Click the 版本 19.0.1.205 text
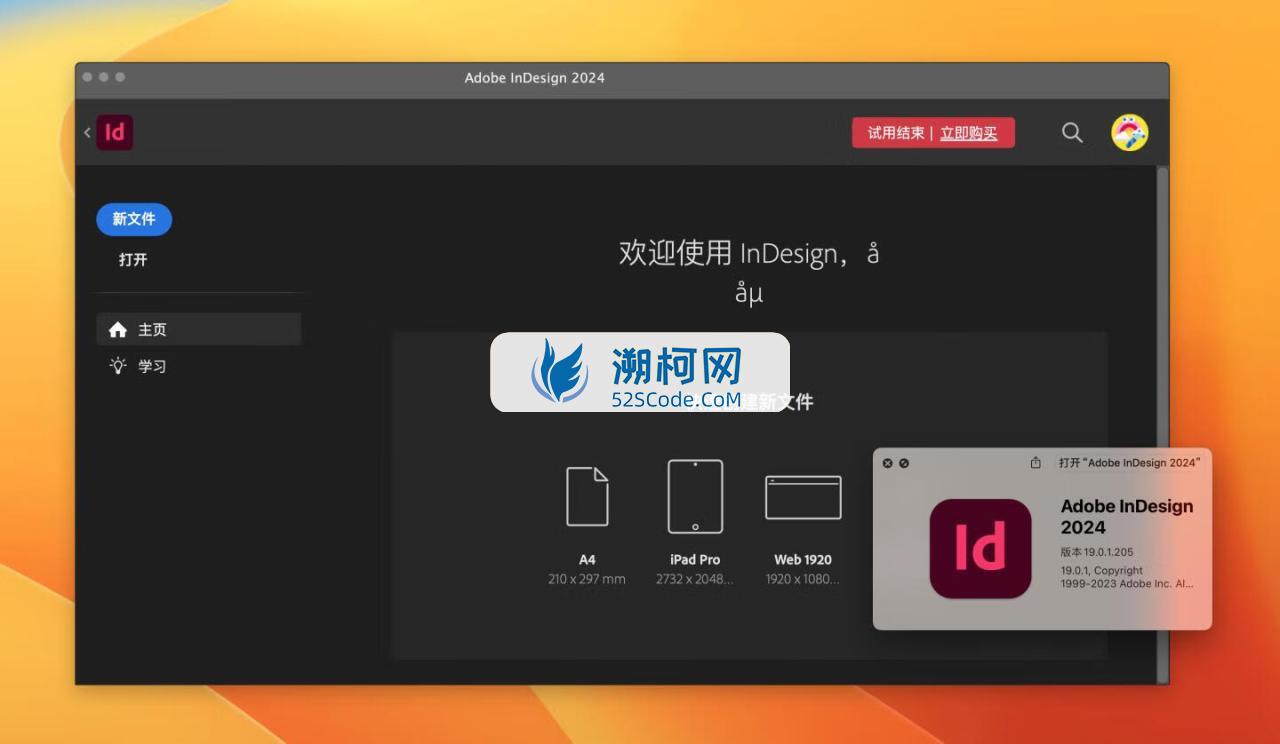The image size is (1280, 744). 1097,552
